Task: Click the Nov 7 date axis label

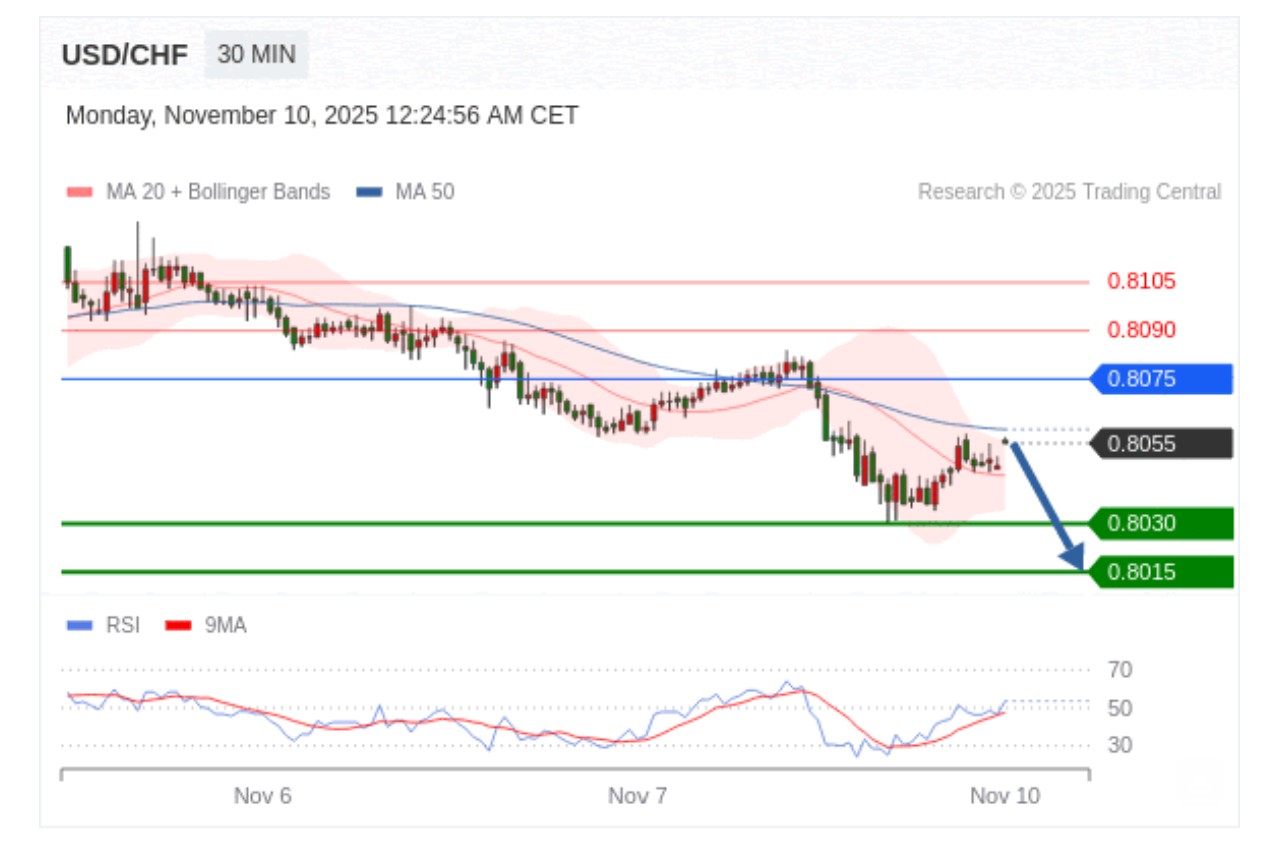Action: (x=637, y=796)
